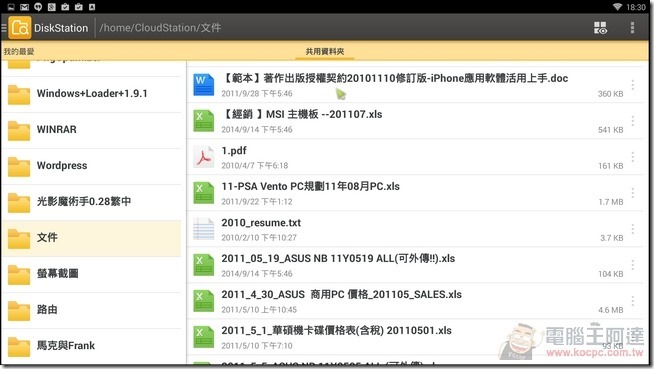The image size is (654, 369).
Task: Open the 著作出版授權契約 doc by name
Action: click(x=395, y=78)
